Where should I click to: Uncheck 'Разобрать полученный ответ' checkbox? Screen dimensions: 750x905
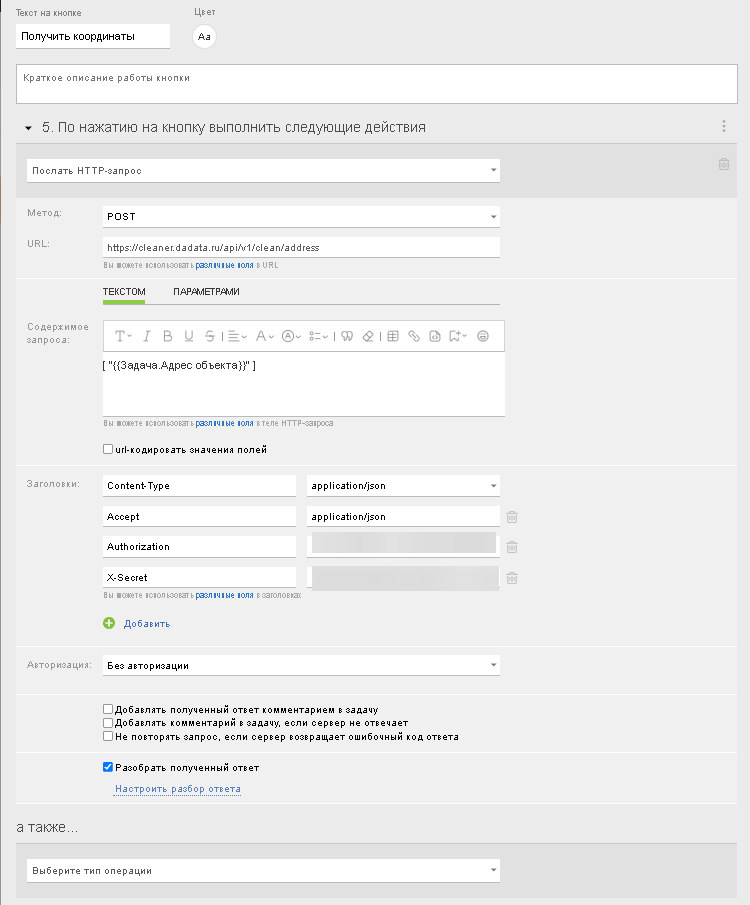tap(108, 768)
